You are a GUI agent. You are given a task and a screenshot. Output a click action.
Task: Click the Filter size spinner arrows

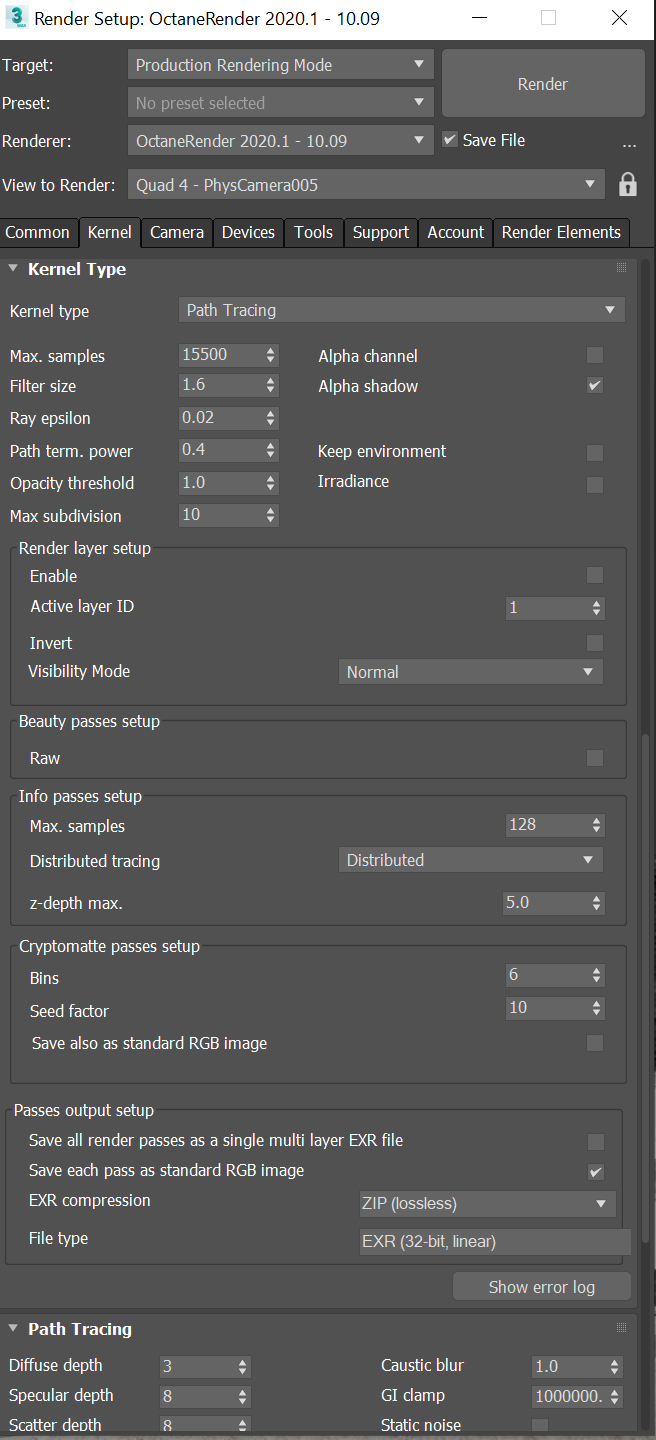coord(271,385)
